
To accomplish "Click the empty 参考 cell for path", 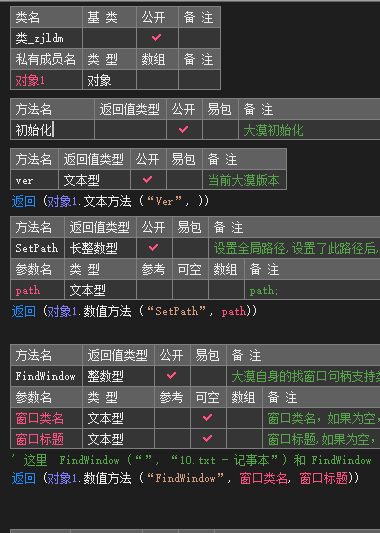I will 154,290.
